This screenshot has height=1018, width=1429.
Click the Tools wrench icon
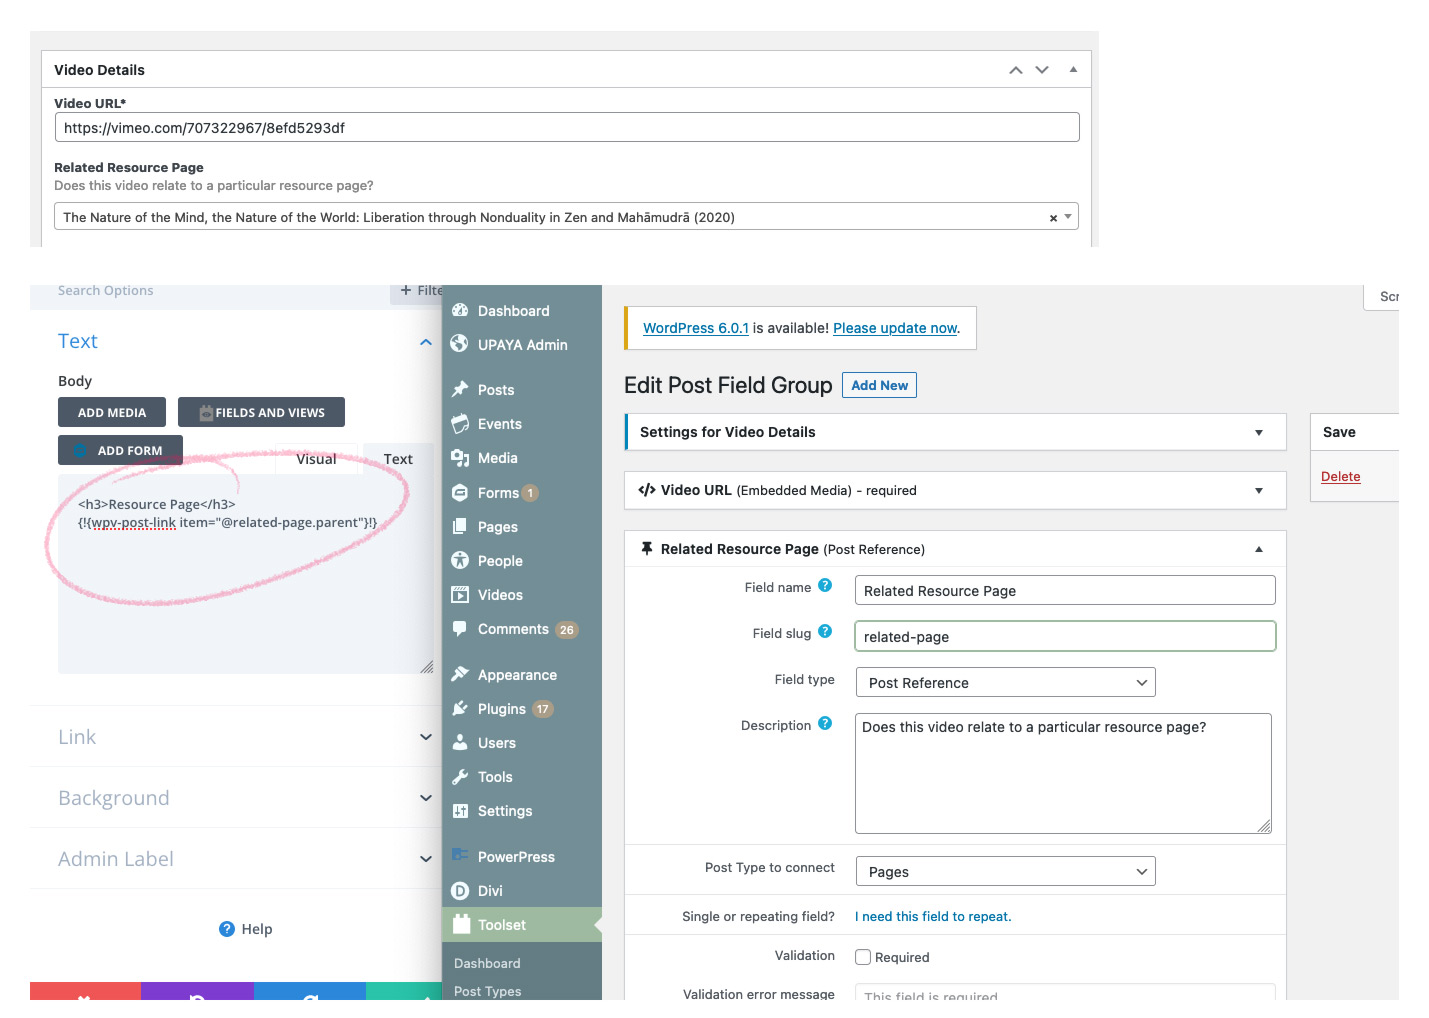point(460,776)
